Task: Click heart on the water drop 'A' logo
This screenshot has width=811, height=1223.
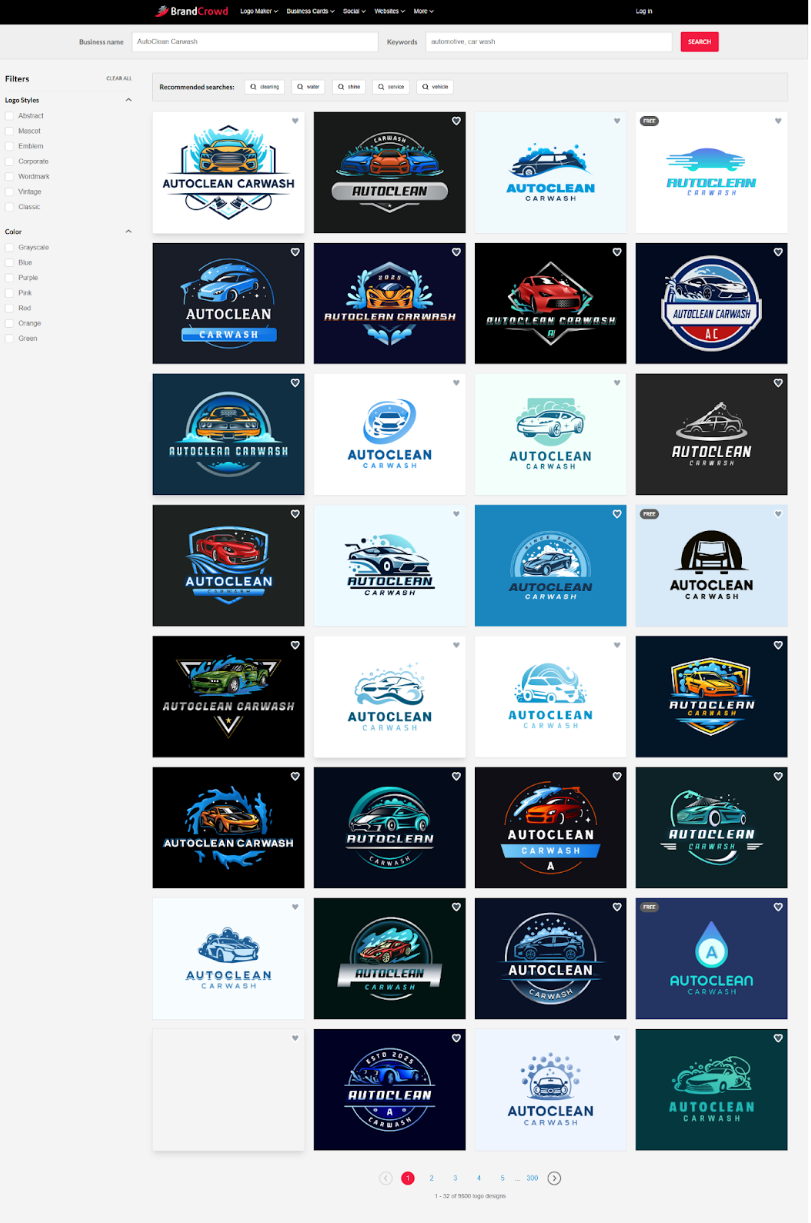Action: click(778, 907)
